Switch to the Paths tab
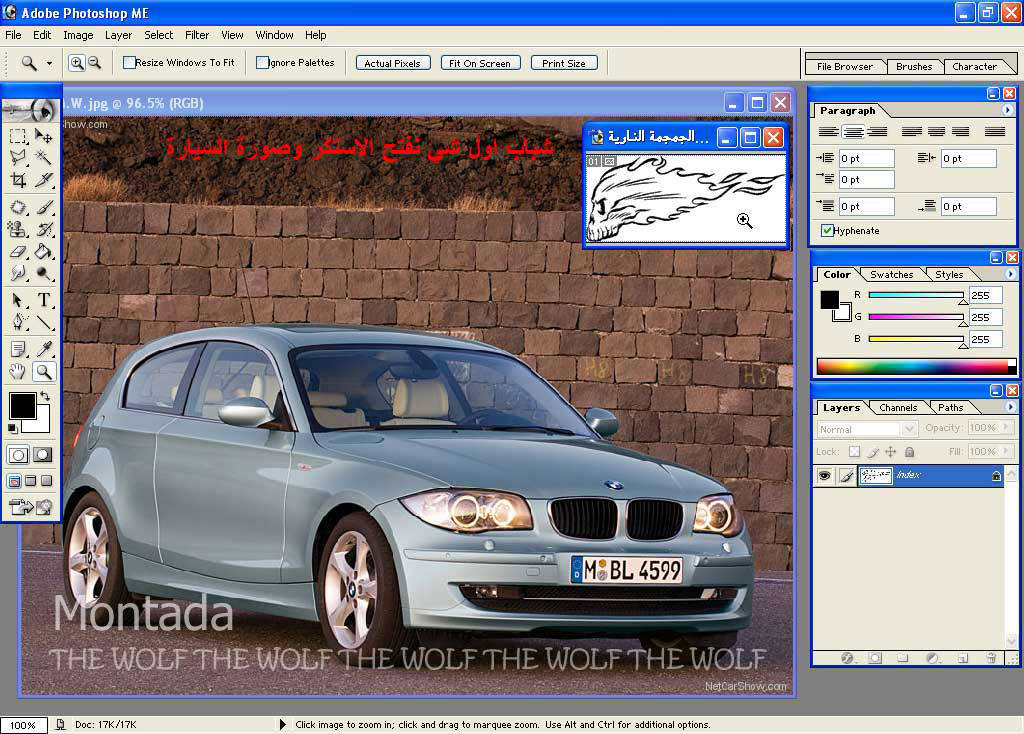1024x734 pixels. pyautogui.click(x=950, y=407)
